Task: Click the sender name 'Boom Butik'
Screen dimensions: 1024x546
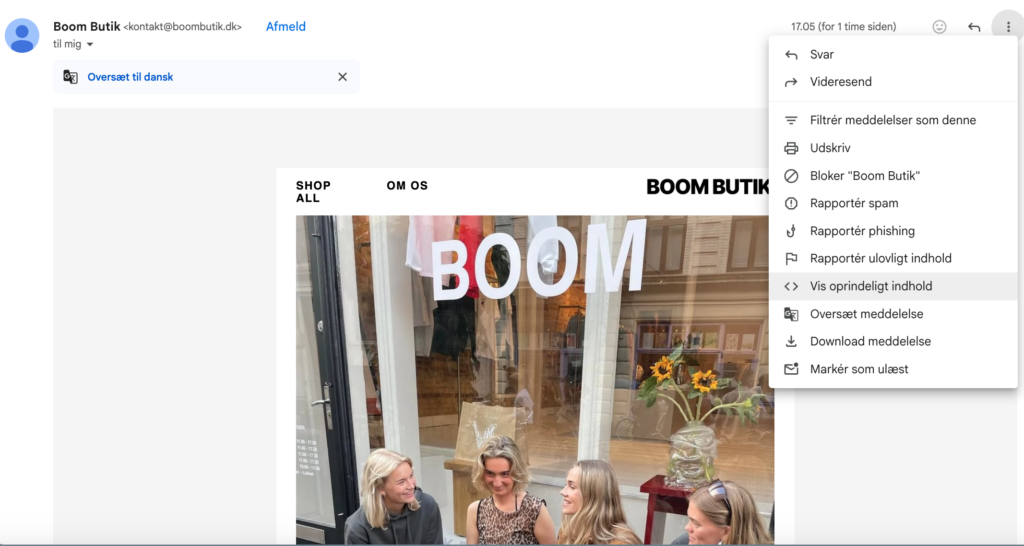Action: 87,27
